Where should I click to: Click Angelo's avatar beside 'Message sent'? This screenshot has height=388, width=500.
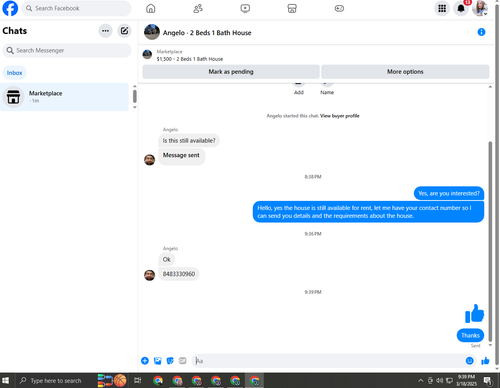click(149, 160)
